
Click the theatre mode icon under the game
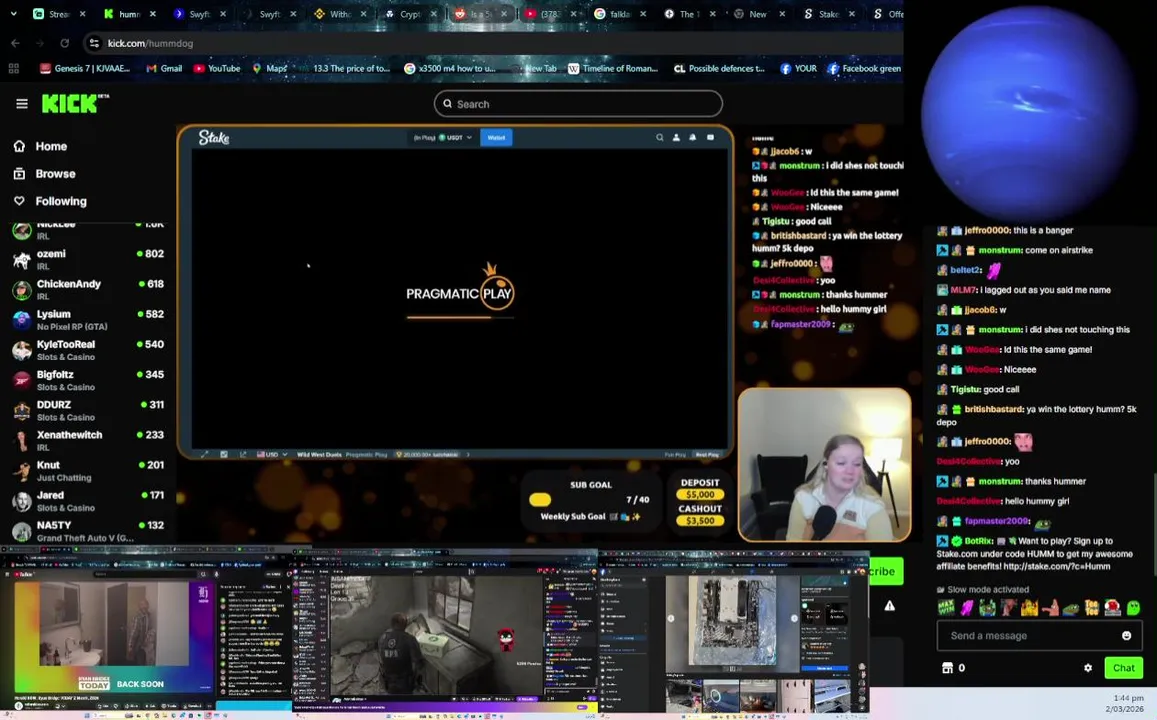pyautogui.click(x=224, y=454)
